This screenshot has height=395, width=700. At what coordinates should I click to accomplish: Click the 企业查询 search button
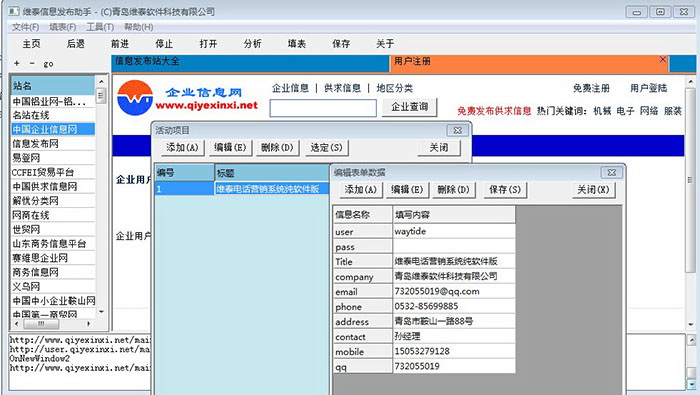click(x=409, y=107)
